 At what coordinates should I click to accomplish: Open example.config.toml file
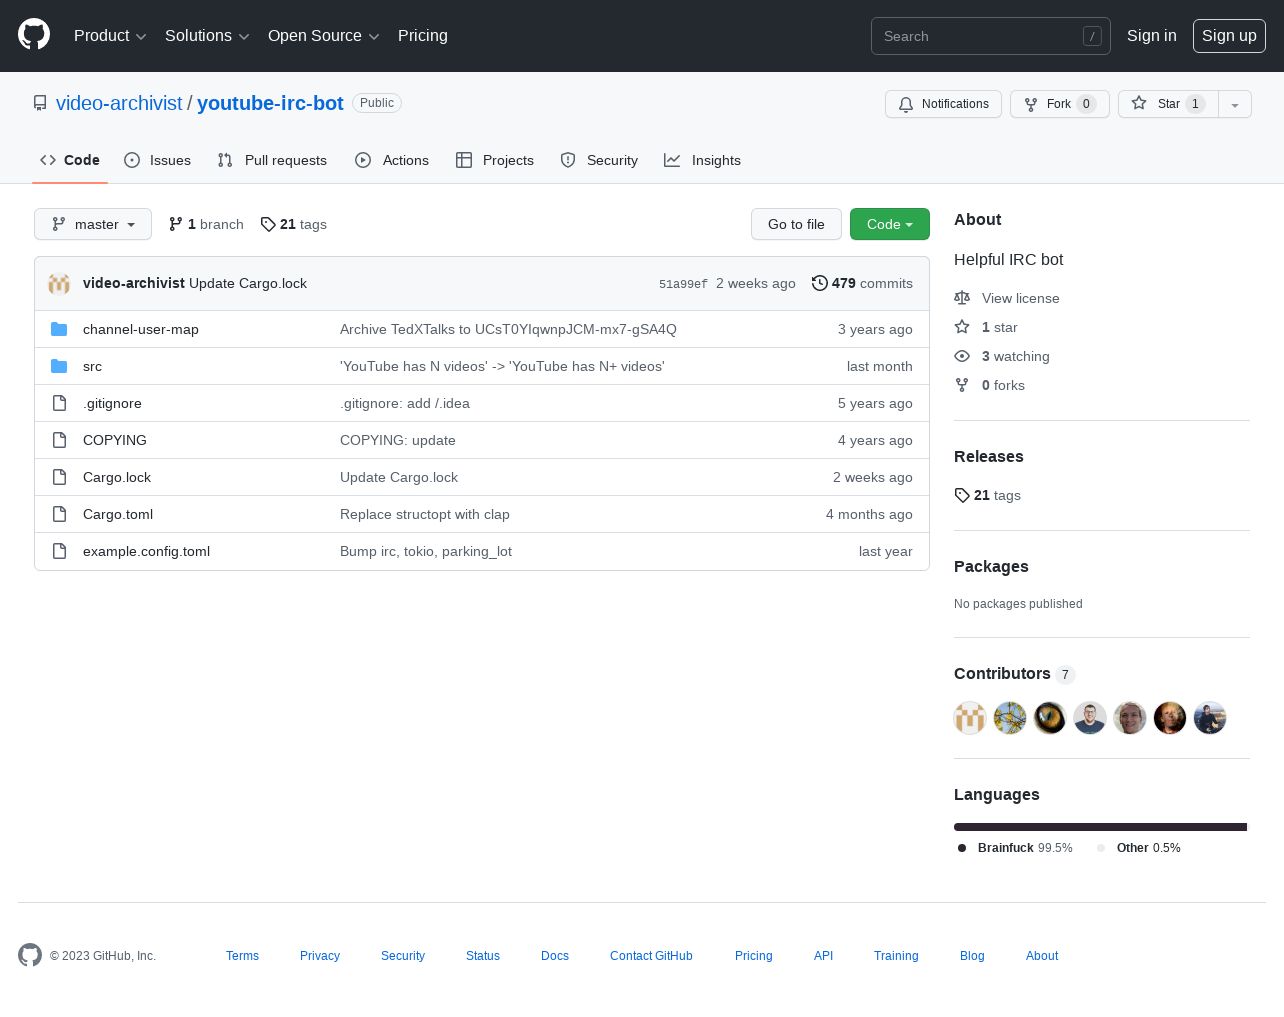(x=146, y=551)
